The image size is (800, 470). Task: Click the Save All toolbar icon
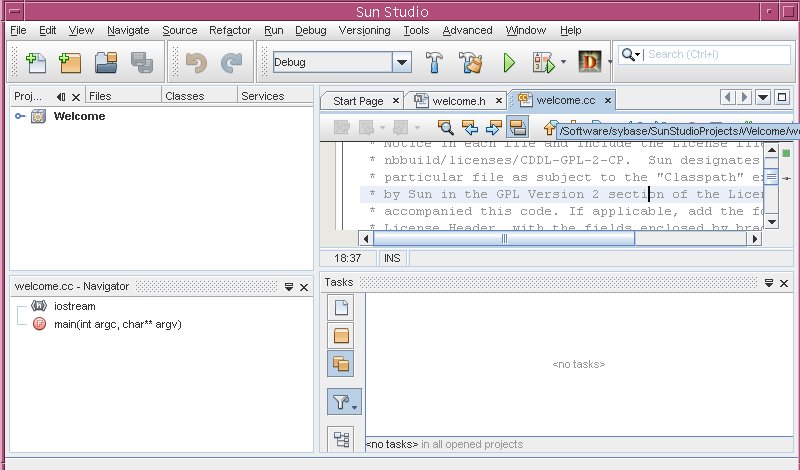coord(141,63)
